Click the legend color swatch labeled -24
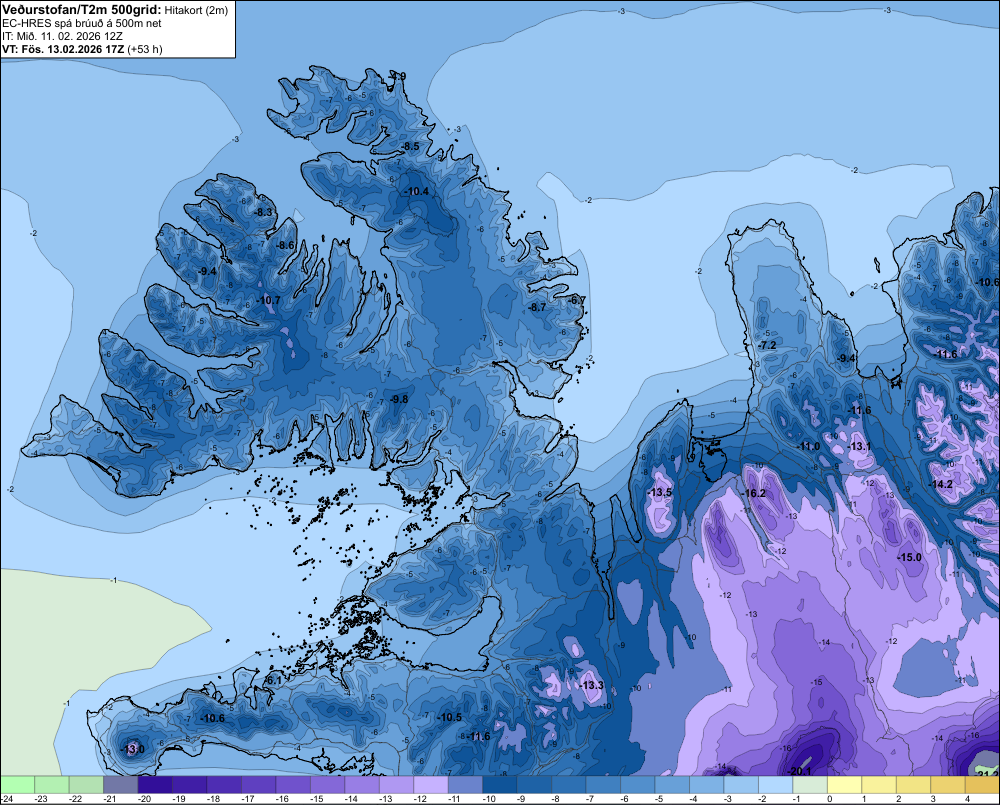 point(17,784)
